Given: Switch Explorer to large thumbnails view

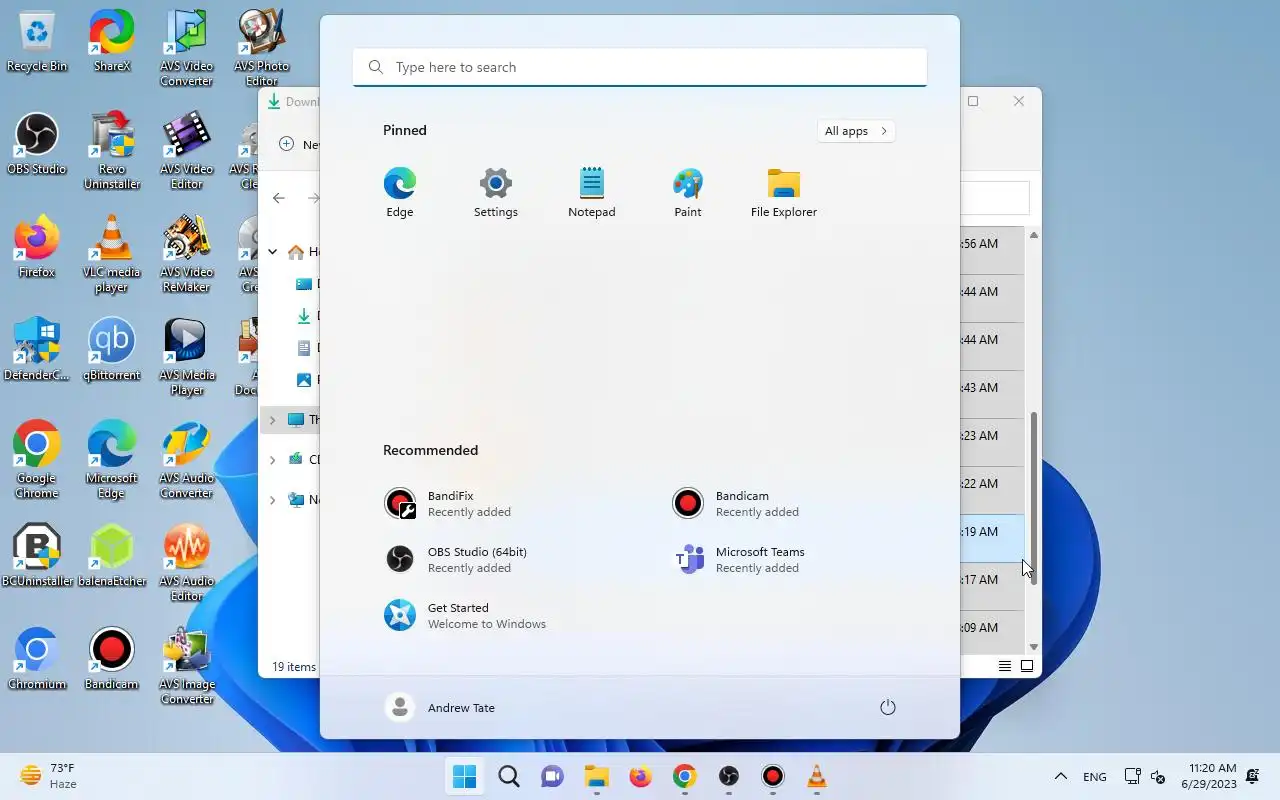Looking at the screenshot, I should coord(1027,666).
